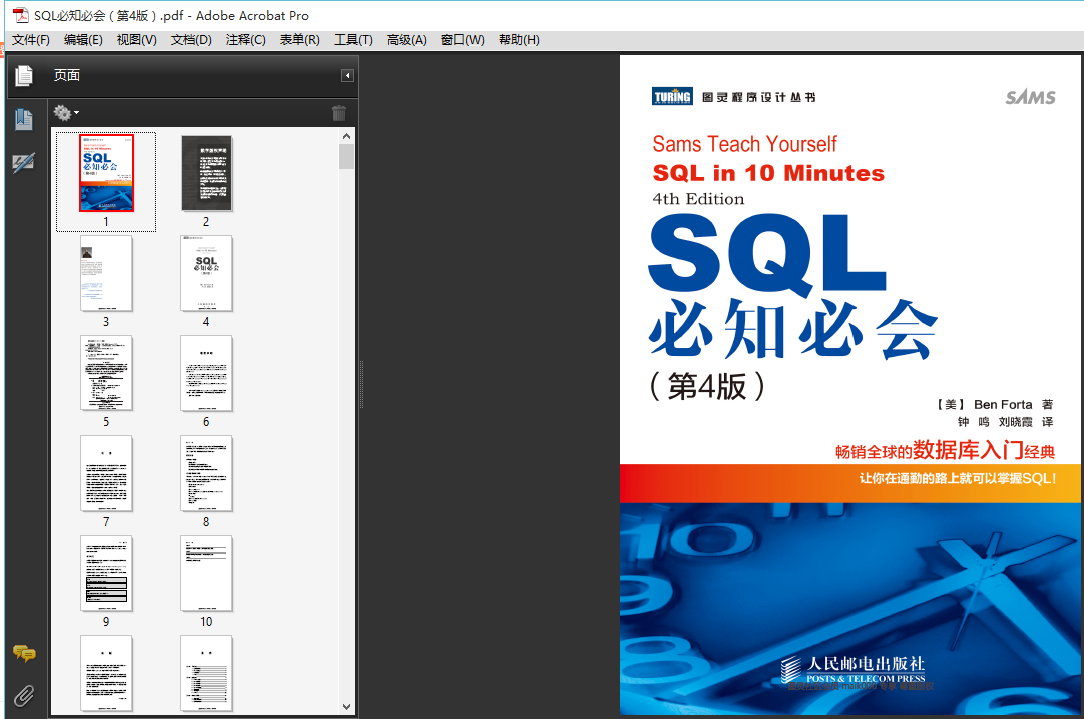The height and width of the screenshot is (719, 1084).
Task: Open the Attachments paperclip panel
Action: [24, 695]
